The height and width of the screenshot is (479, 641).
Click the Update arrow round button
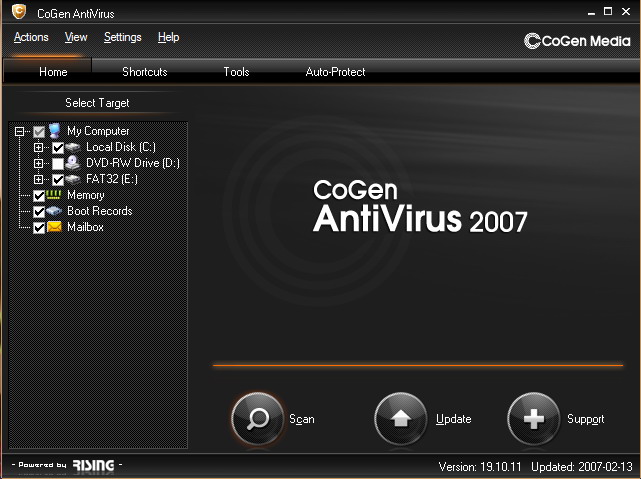[x=401, y=419]
